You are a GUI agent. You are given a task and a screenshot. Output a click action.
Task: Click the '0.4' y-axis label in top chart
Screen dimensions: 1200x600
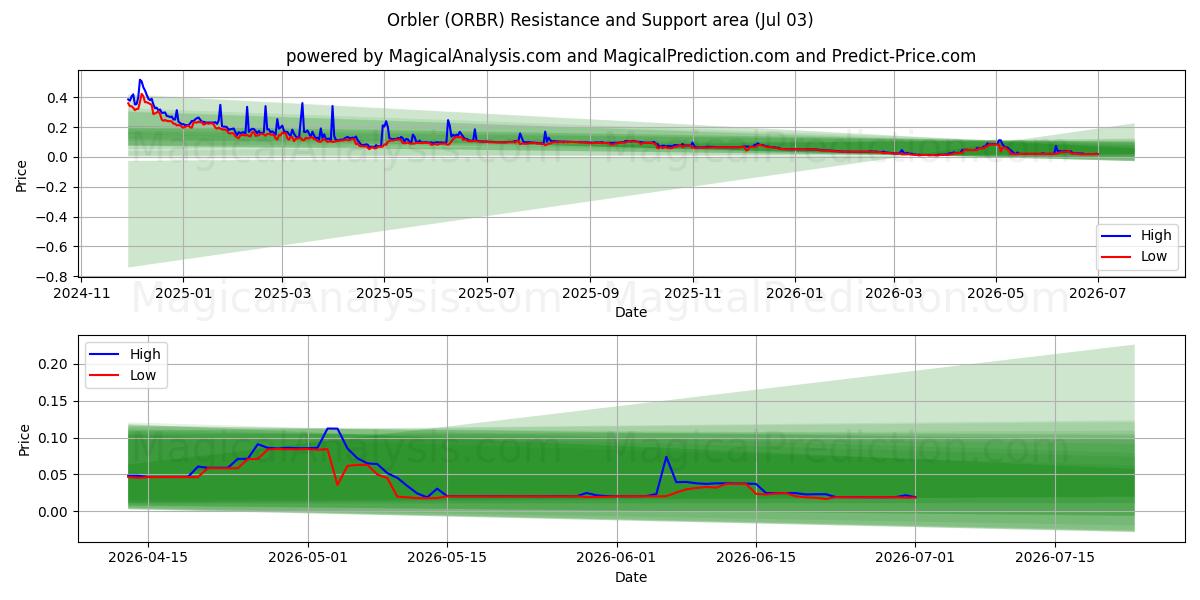pyautogui.click(x=58, y=98)
